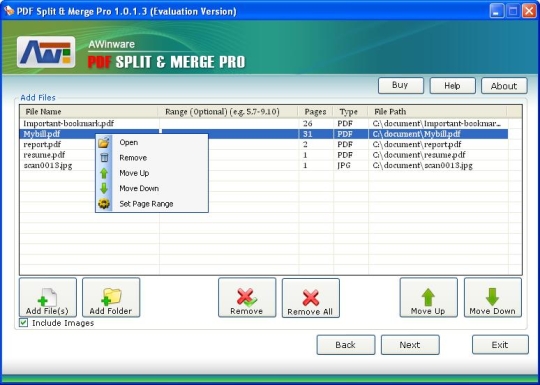Select the Important-bookmark.pdf row
The width and height of the screenshot is (540, 385).
[x=264, y=123]
